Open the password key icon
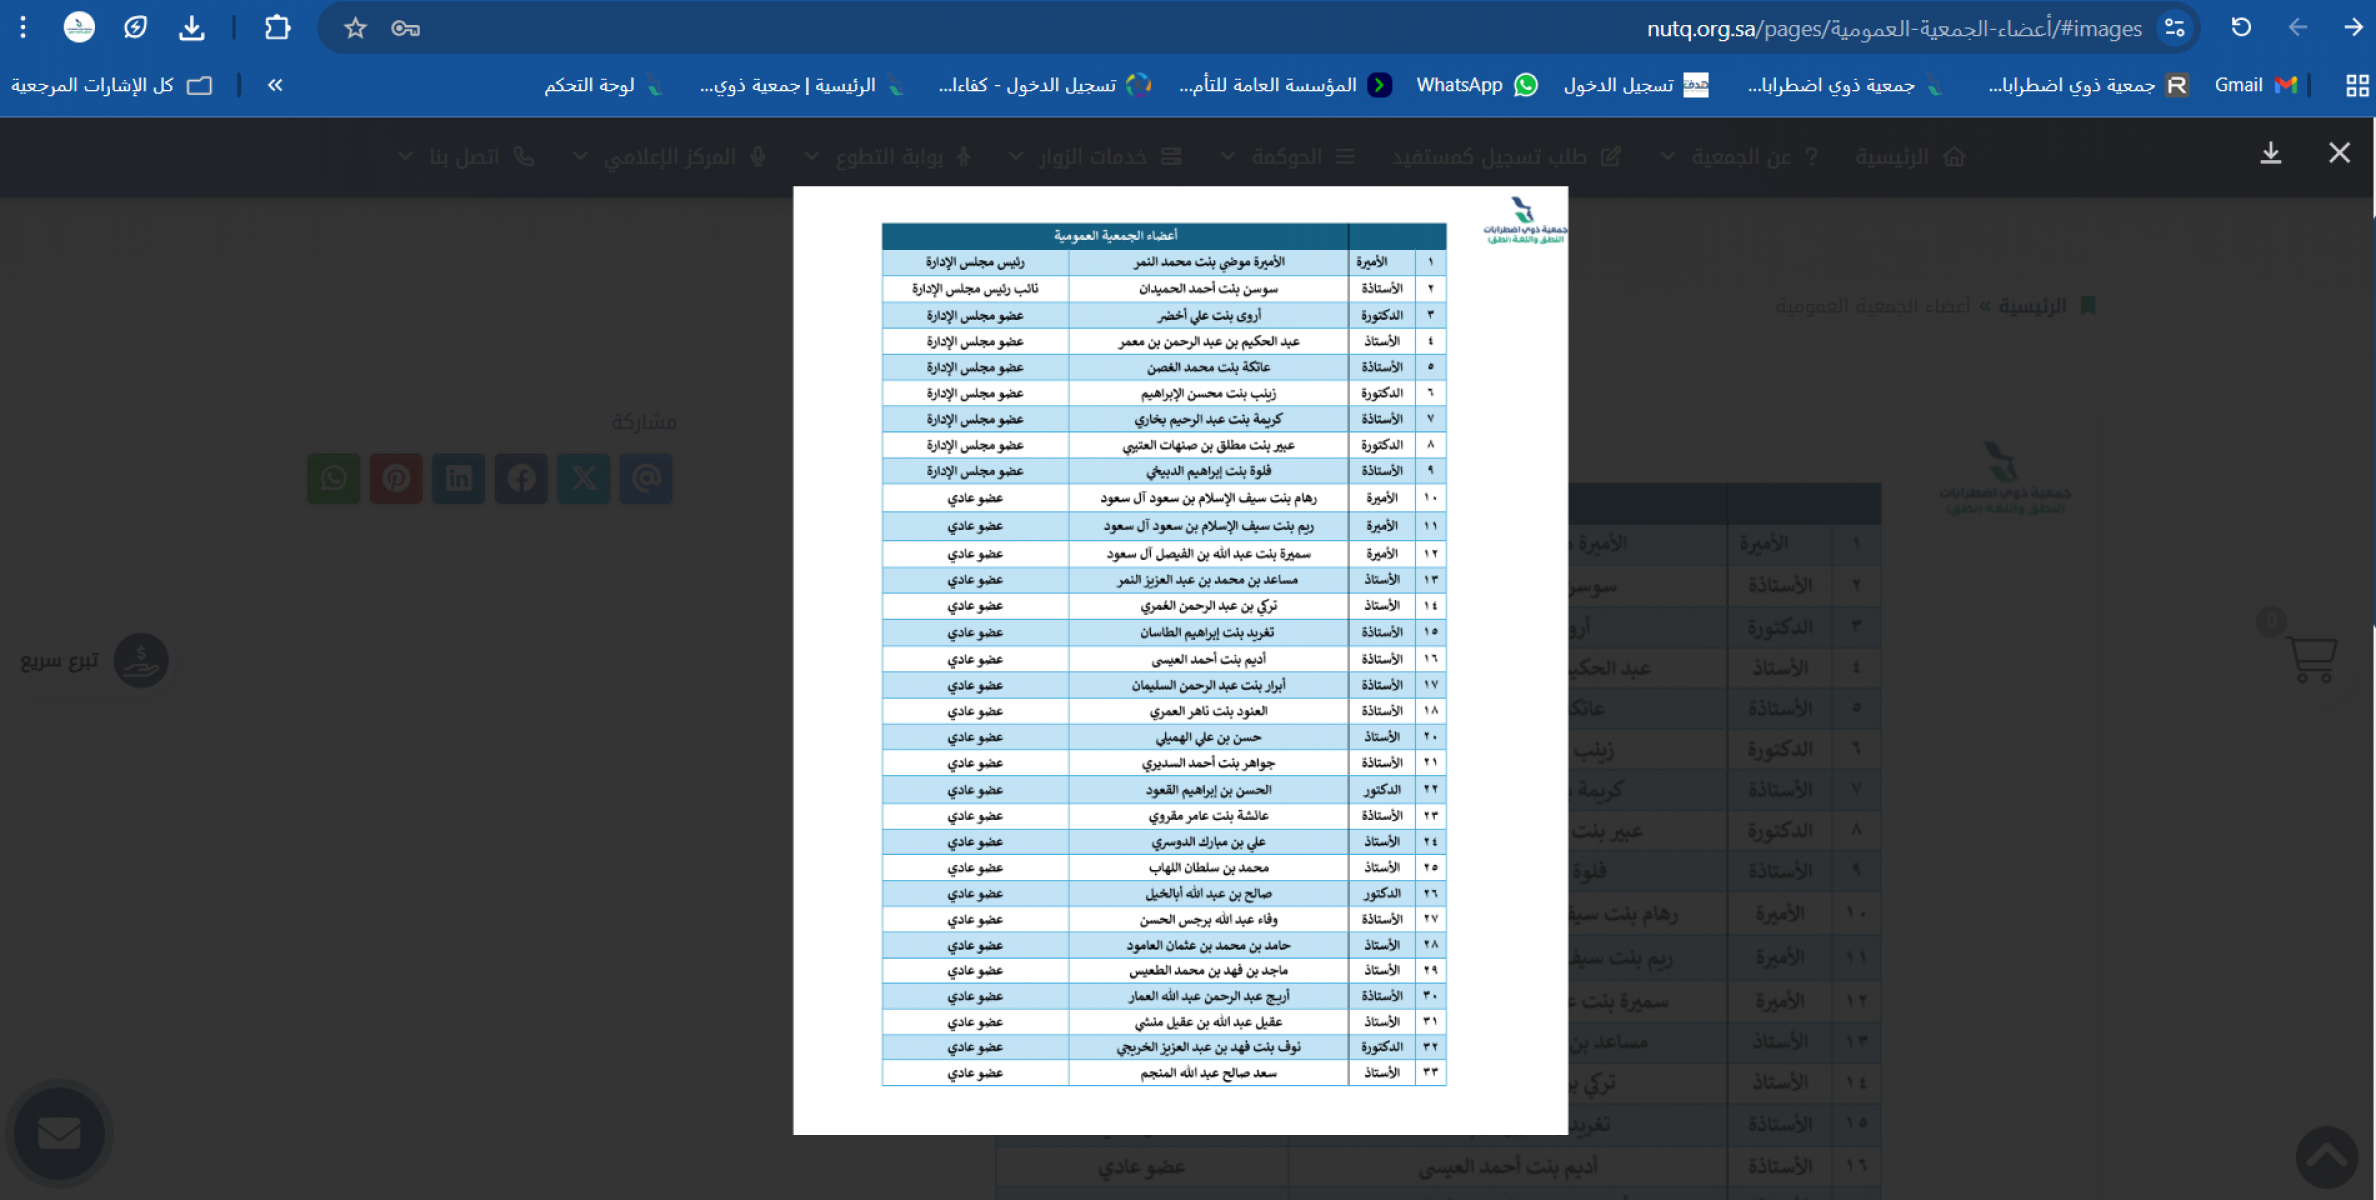 point(405,28)
